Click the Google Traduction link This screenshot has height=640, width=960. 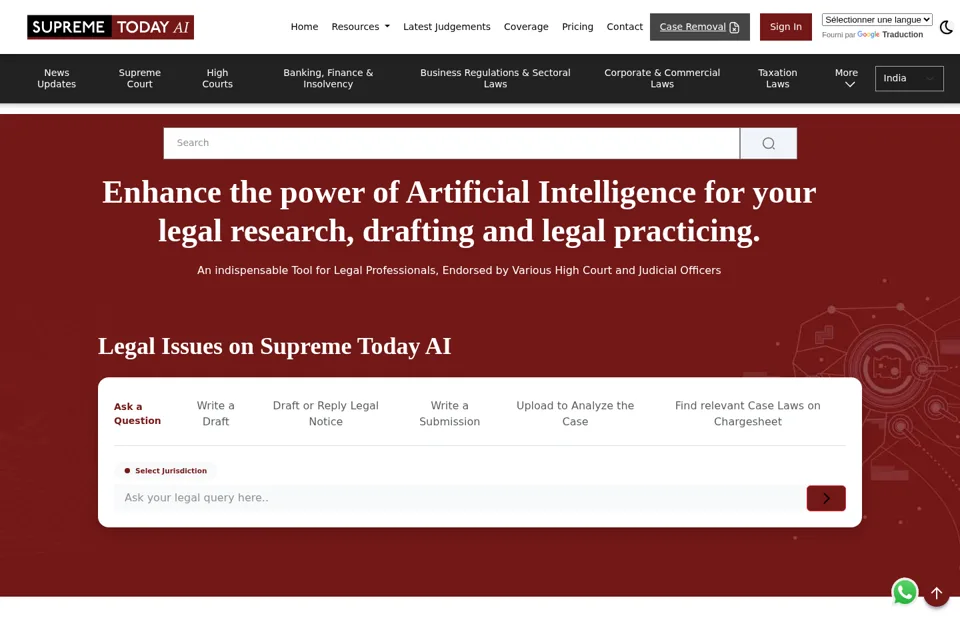click(890, 35)
